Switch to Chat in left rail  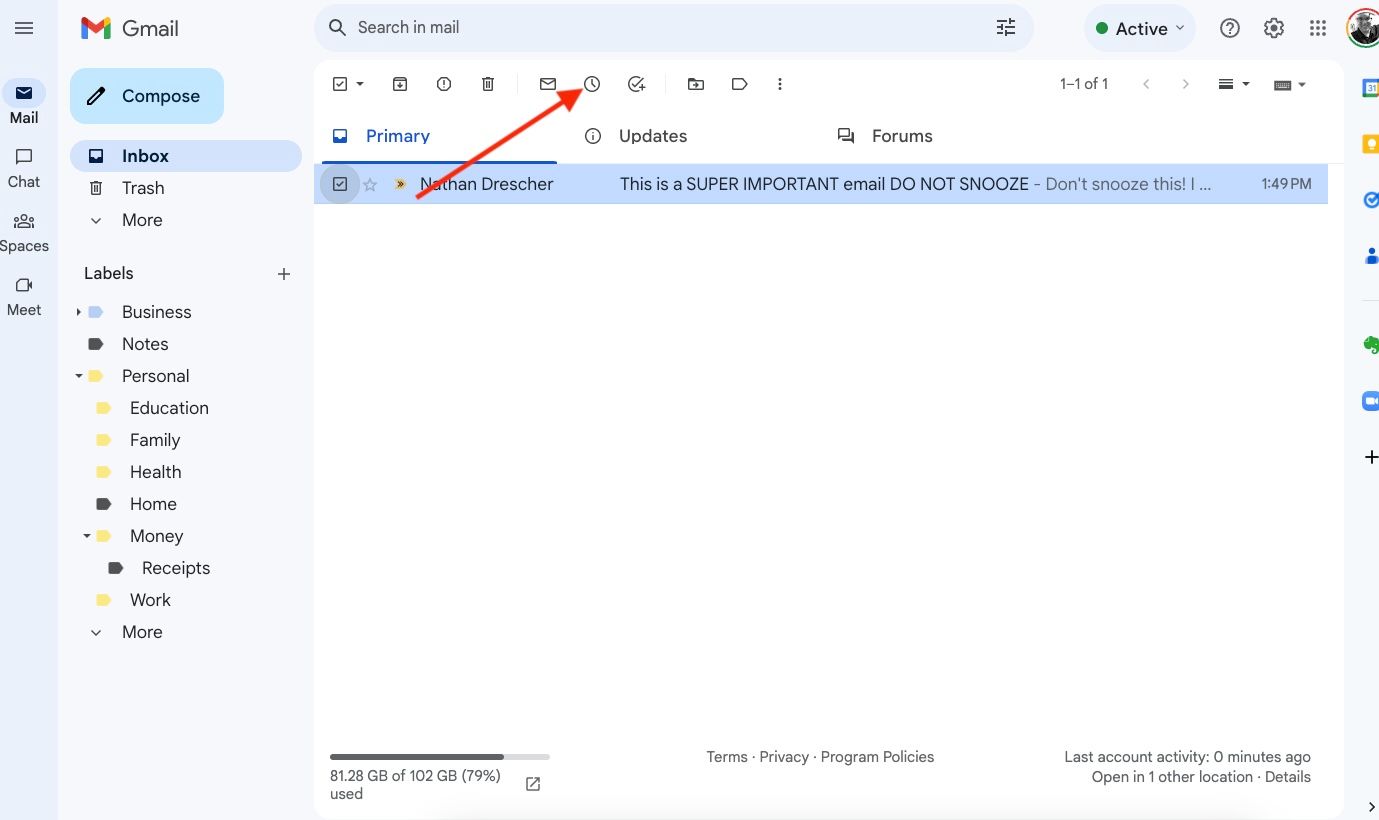(24, 167)
